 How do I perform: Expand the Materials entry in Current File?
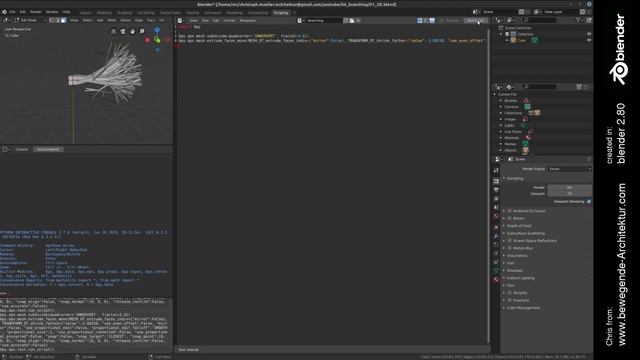(501, 138)
